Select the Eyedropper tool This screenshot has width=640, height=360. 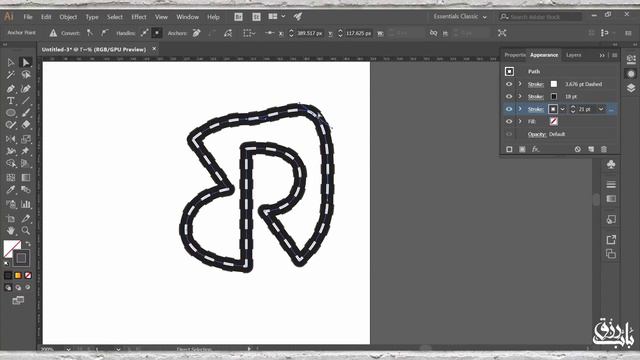click(11, 190)
